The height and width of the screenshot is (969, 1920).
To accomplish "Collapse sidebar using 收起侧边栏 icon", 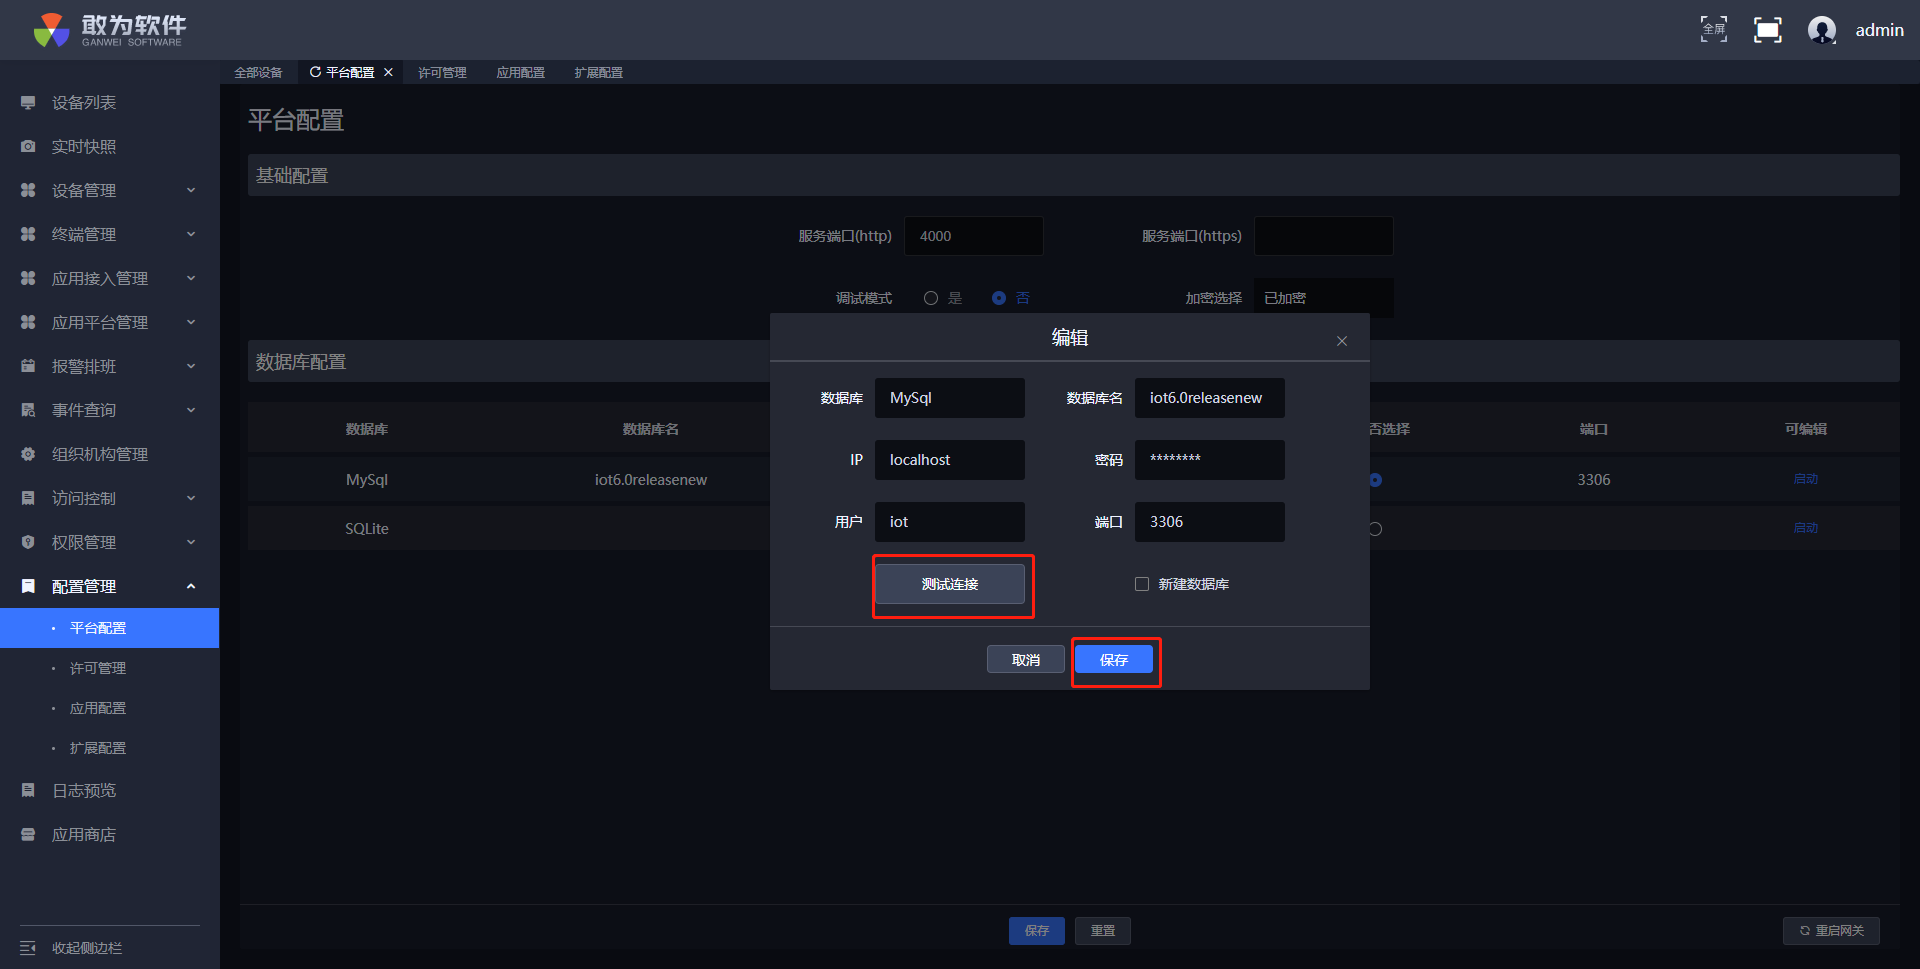I will [x=28, y=948].
